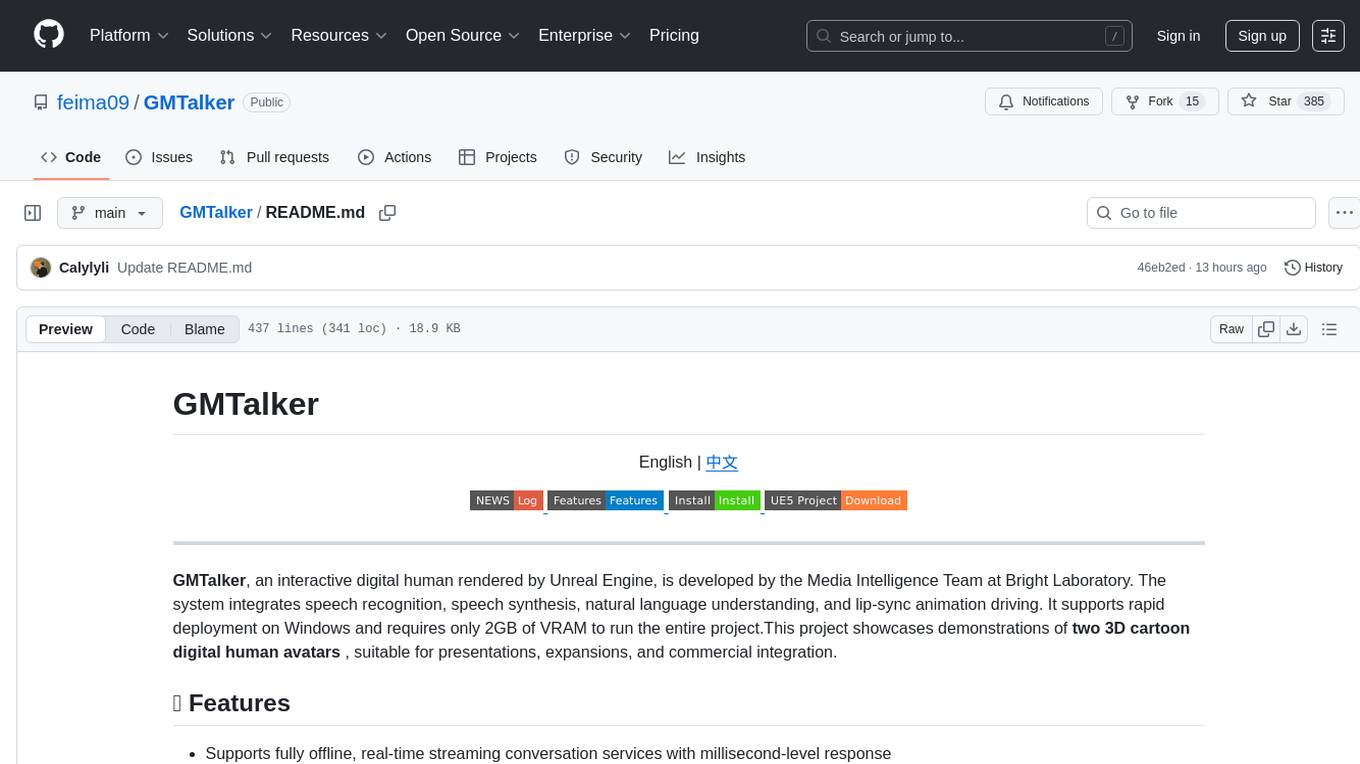Switch to the Code tab
Screen dimensions: 1360x764
71,157
